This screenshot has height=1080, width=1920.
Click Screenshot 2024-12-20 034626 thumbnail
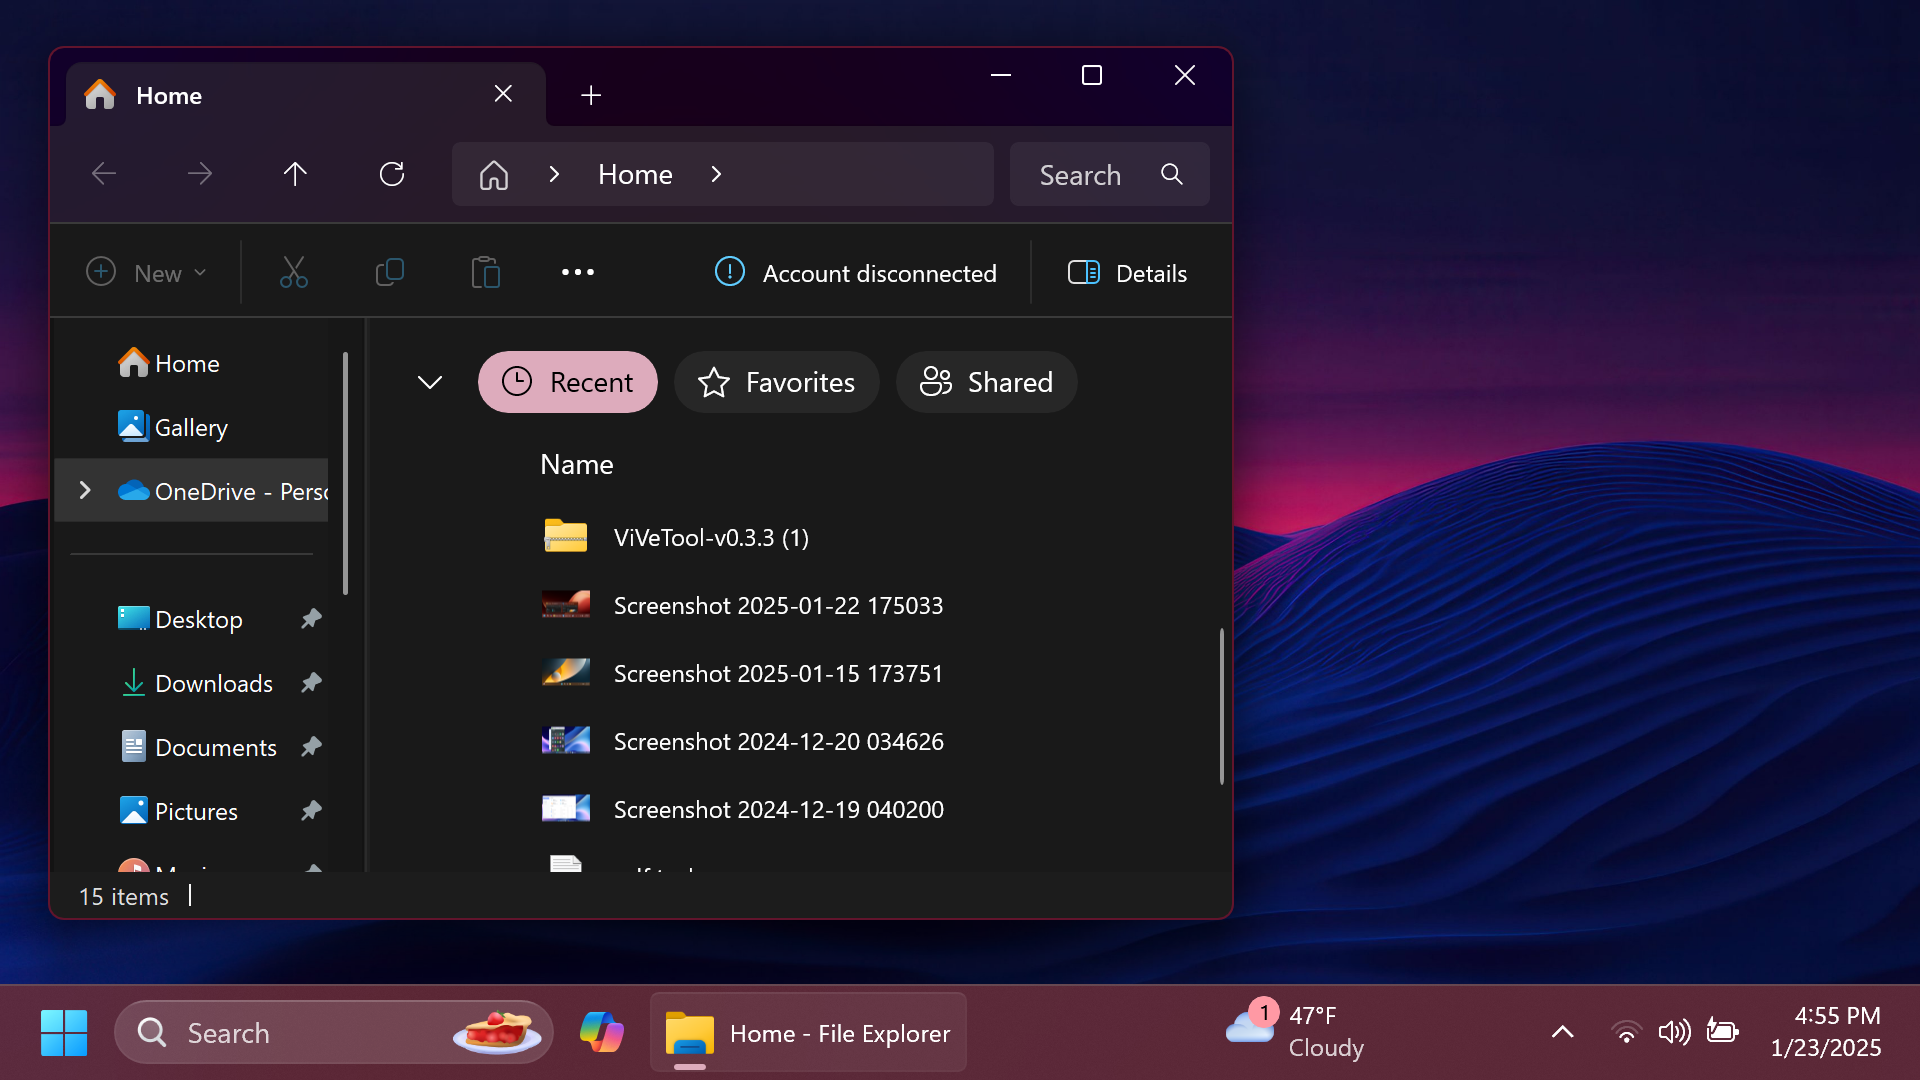coord(566,741)
